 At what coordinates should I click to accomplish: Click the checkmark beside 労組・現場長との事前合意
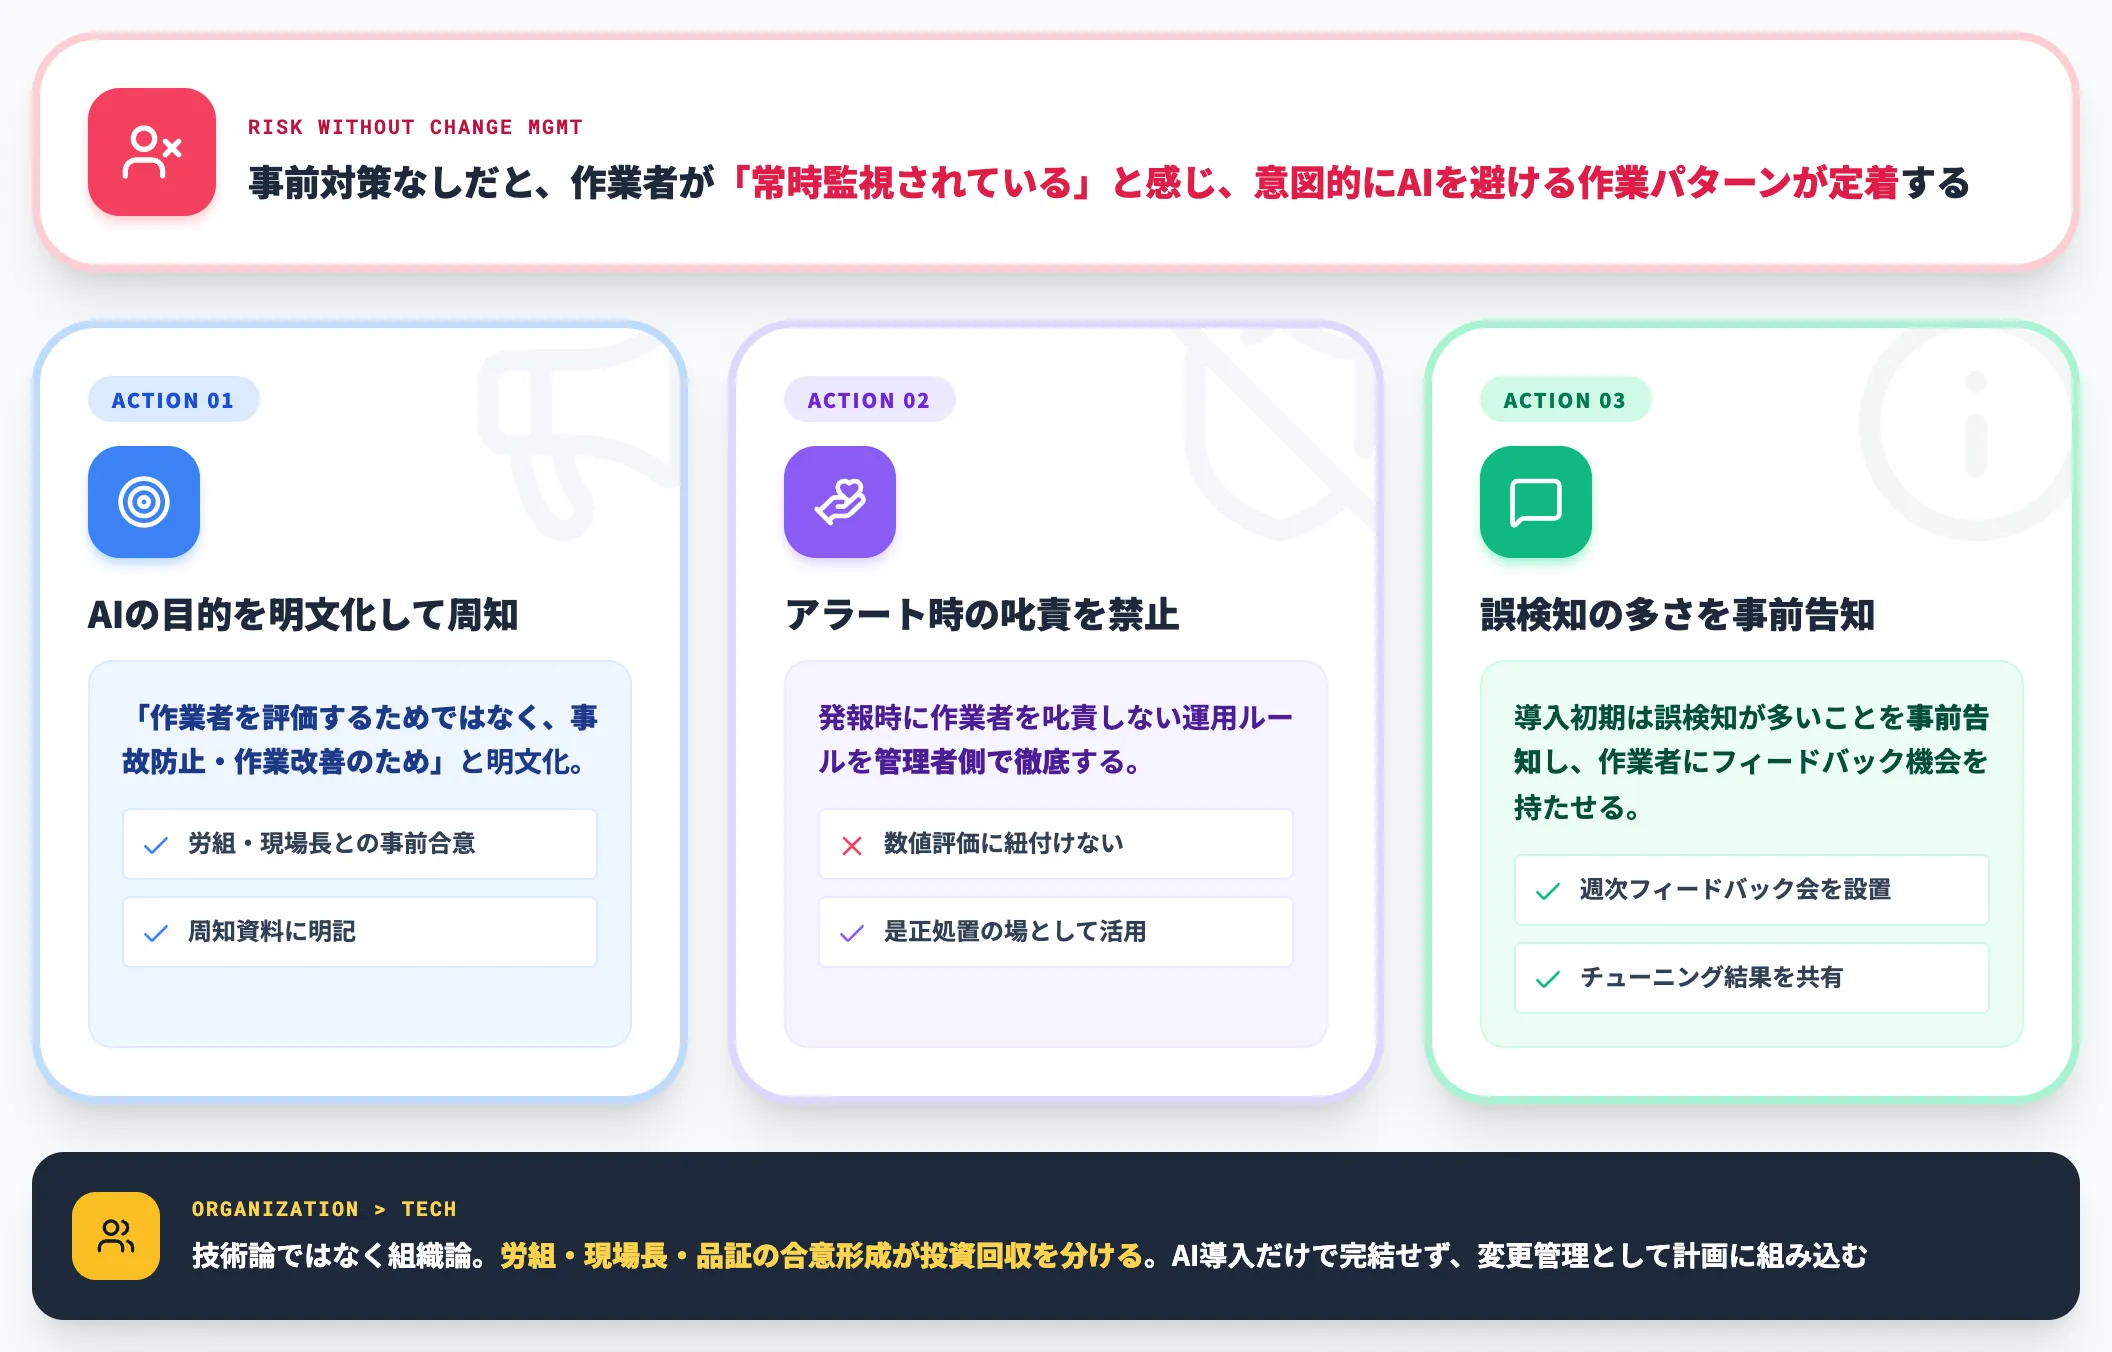pyautogui.click(x=156, y=845)
